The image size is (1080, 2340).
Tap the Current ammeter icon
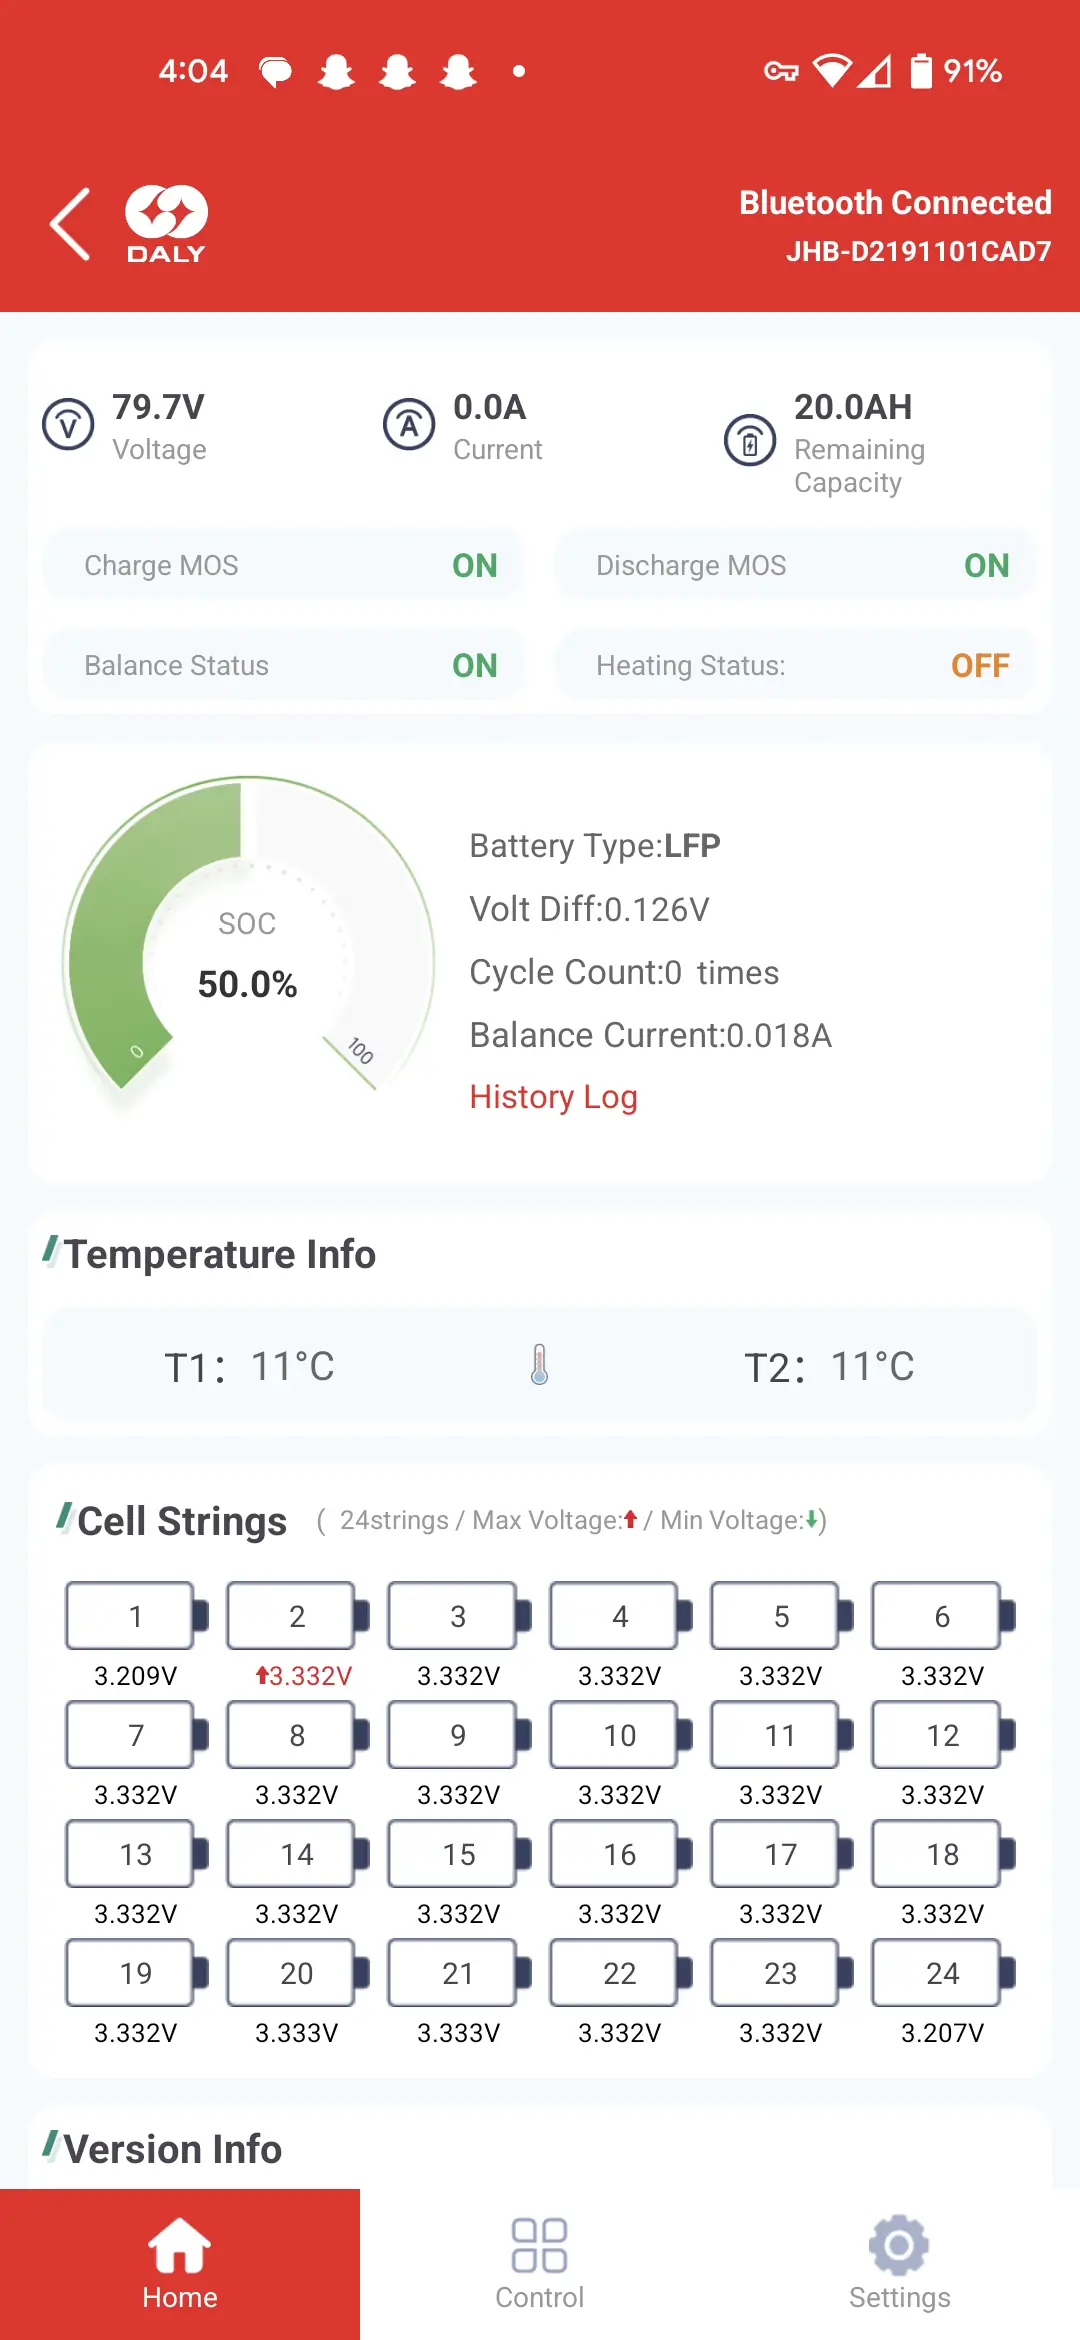click(409, 425)
